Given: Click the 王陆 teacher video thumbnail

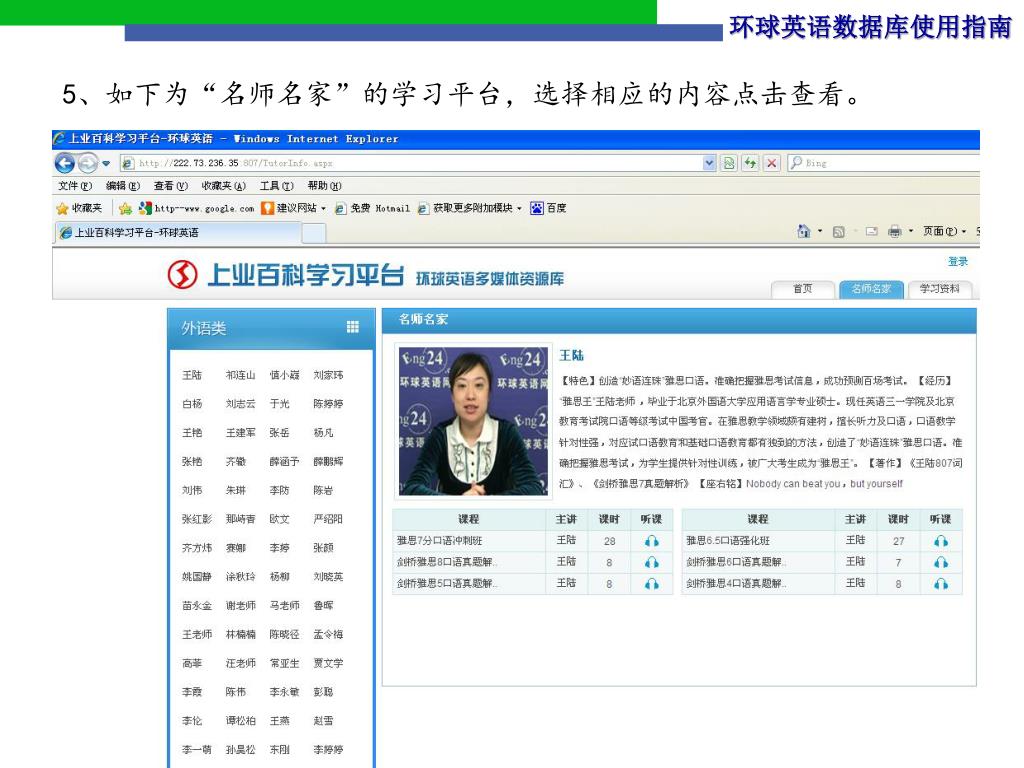Looking at the screenshot, I should coord(473,421).
